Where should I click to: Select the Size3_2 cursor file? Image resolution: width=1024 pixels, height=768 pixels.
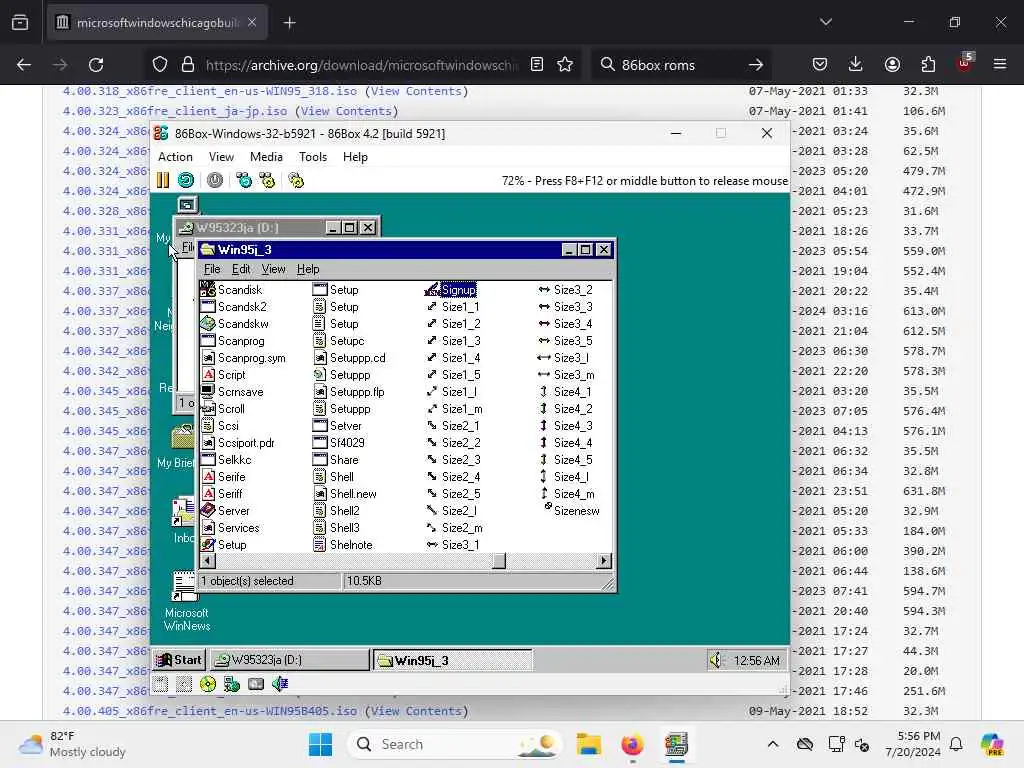pyautogui.click(x=565, y=289)
